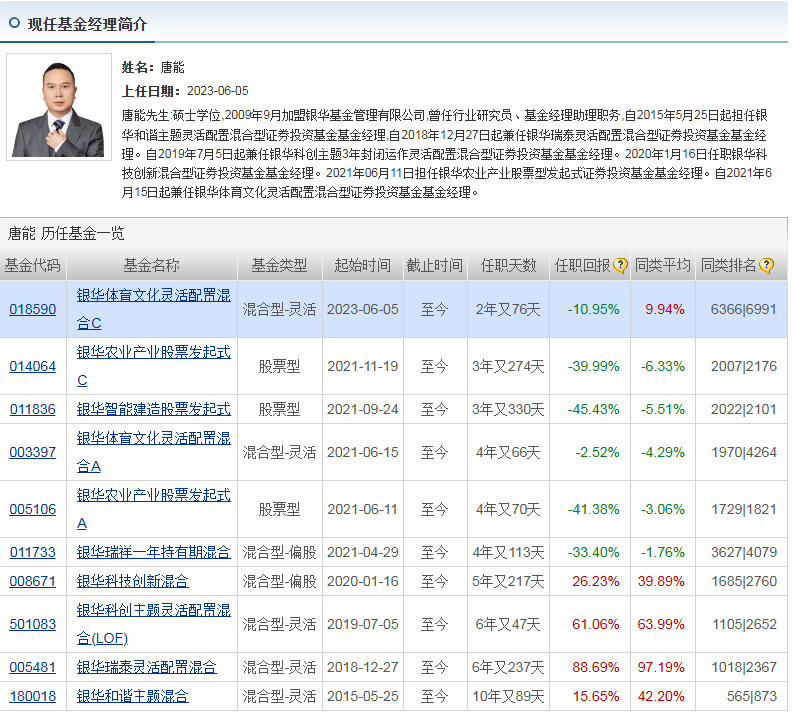The image size is (792, 718).
Task: Open fund code link 011733
Action: point(33,552)
